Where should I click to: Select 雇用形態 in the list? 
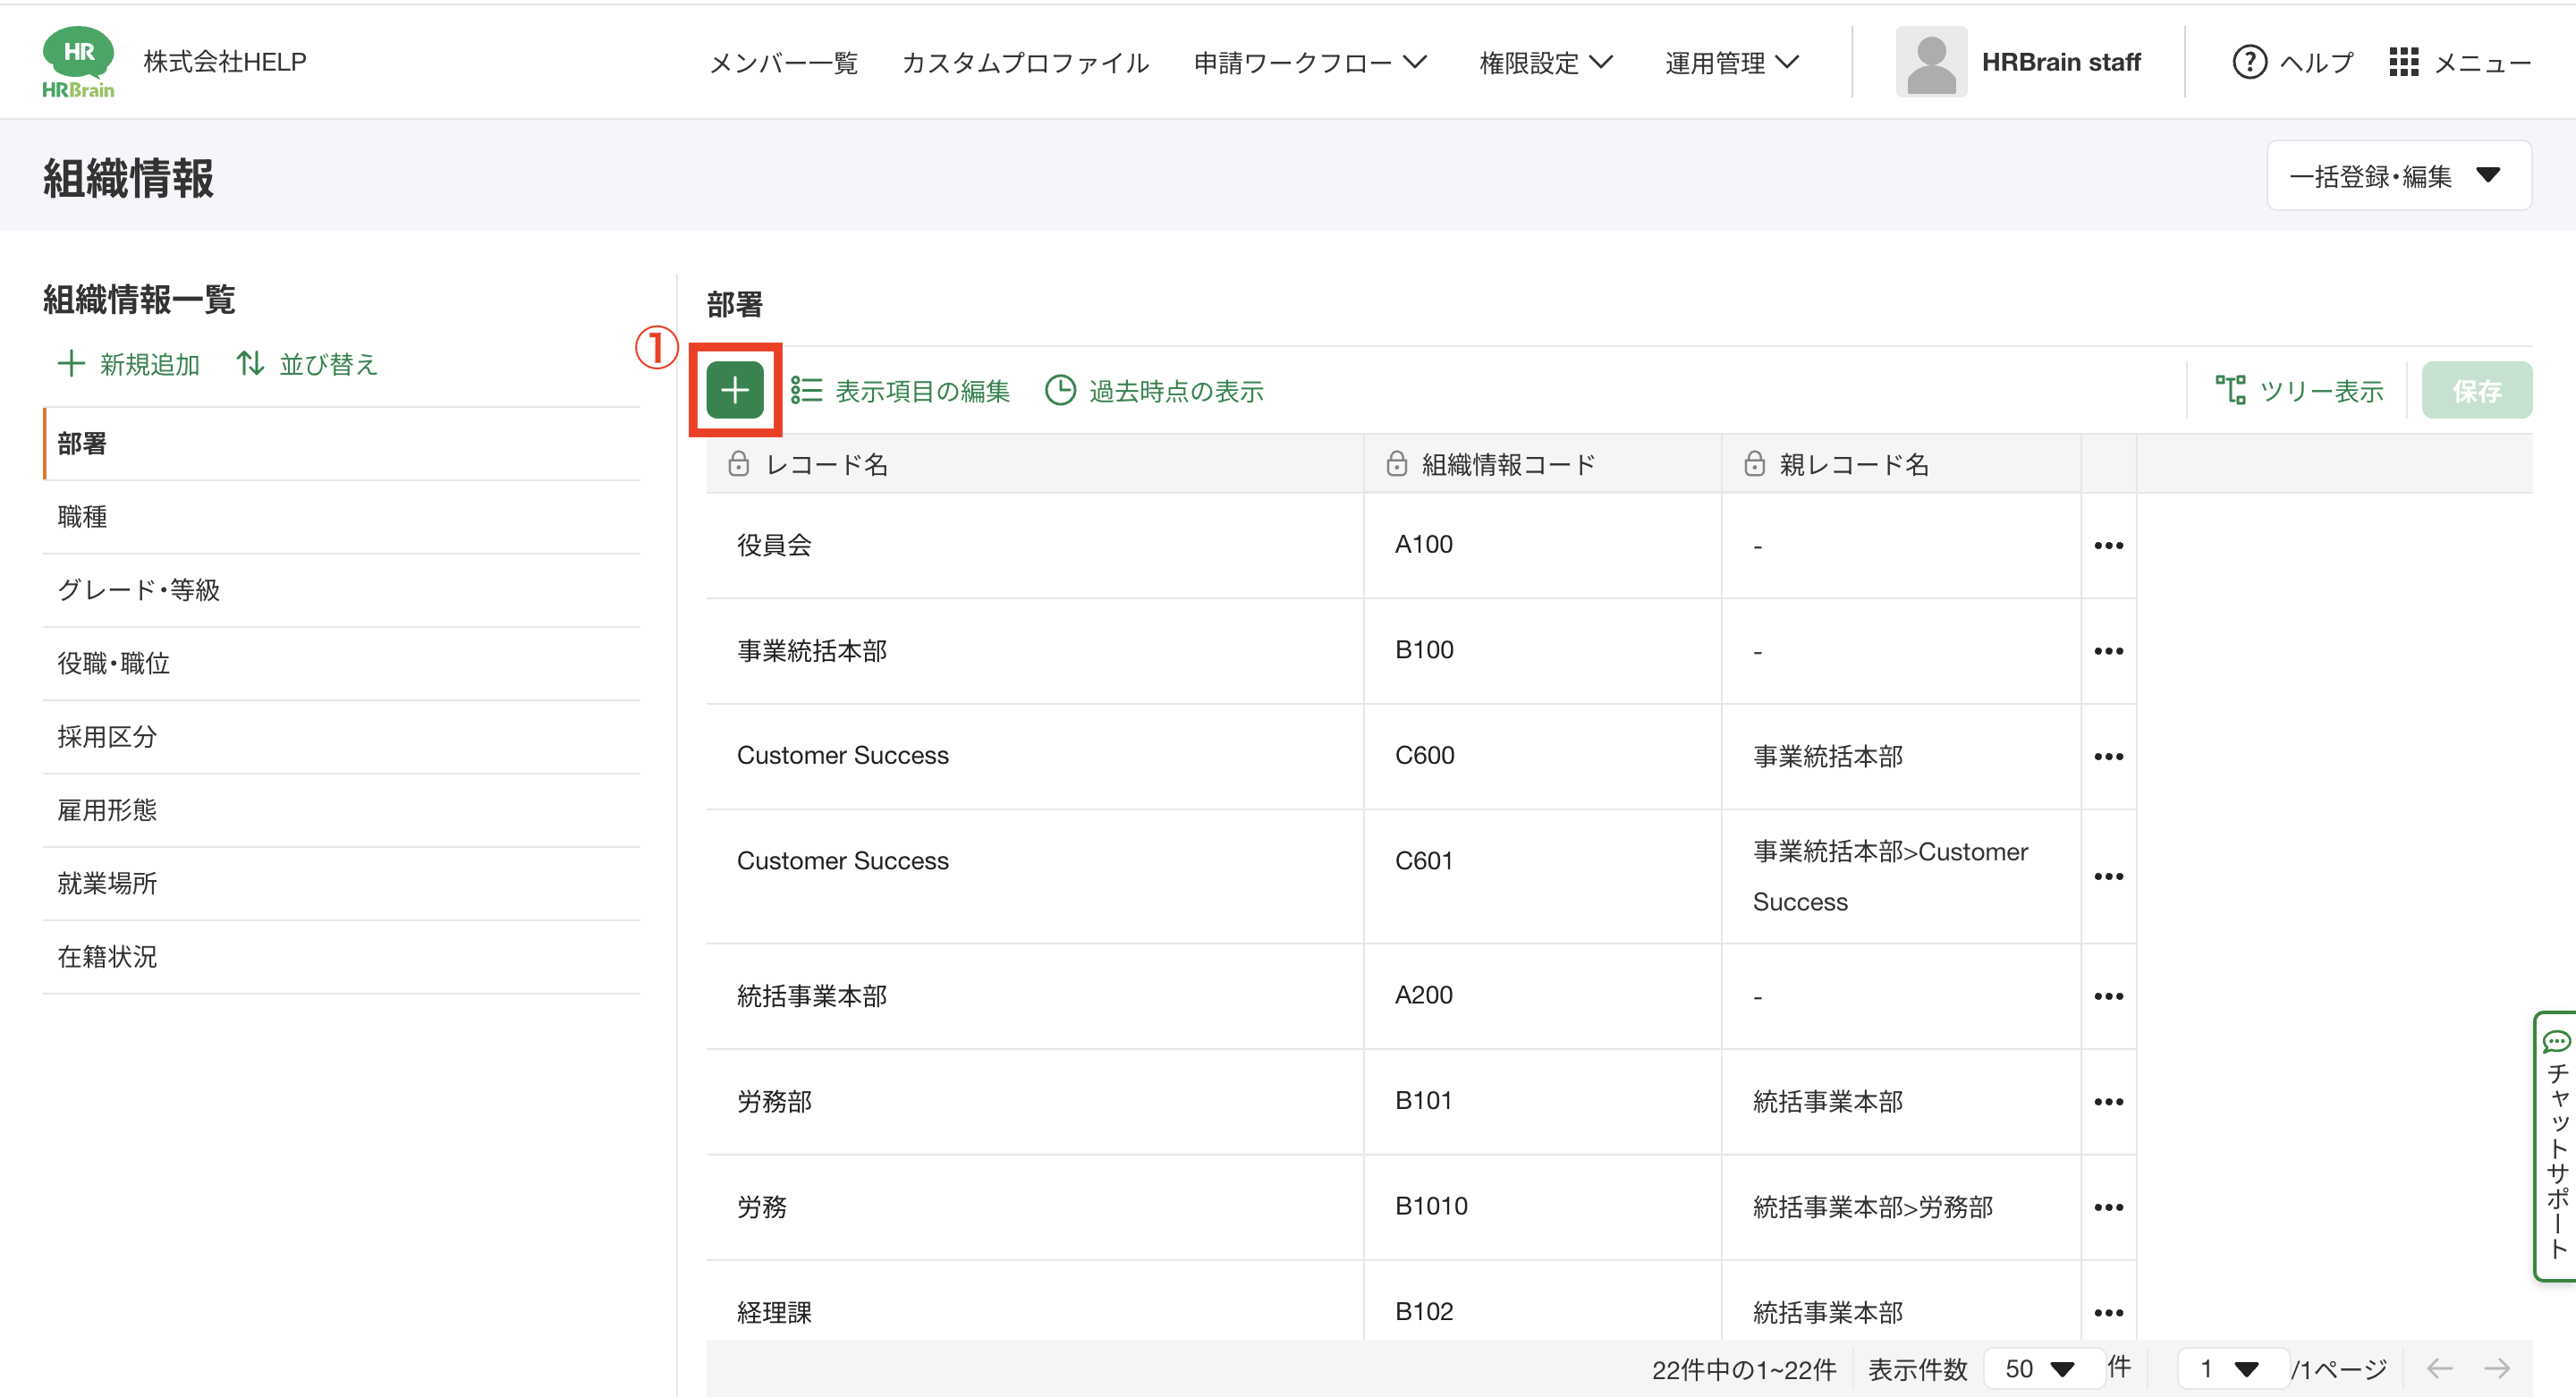pos(341,810)
